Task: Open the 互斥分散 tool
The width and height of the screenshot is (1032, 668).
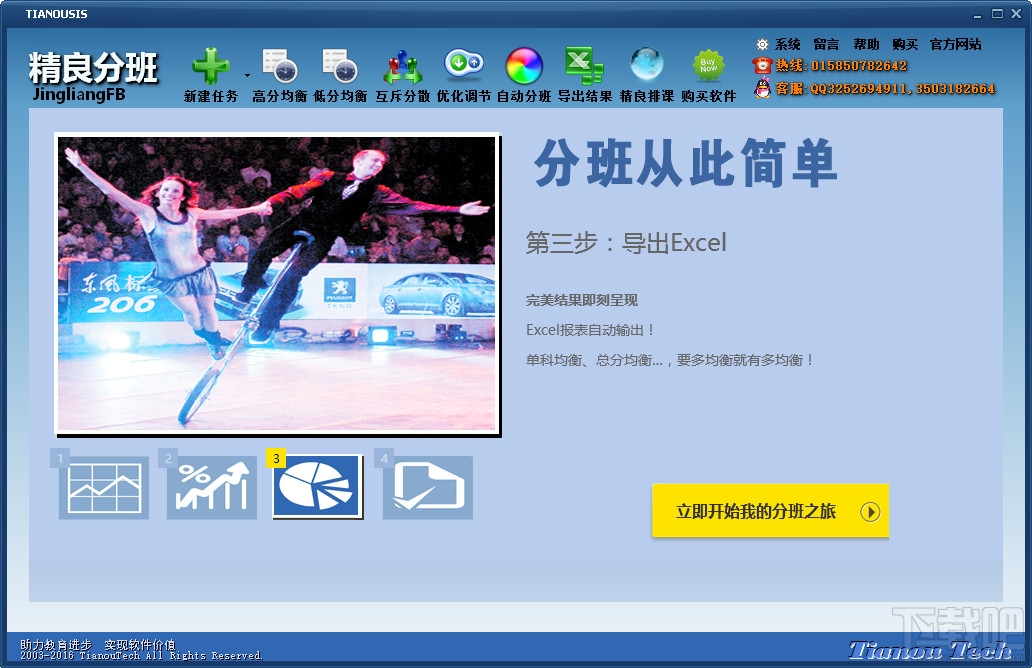Action: click(x=403, y=67)
